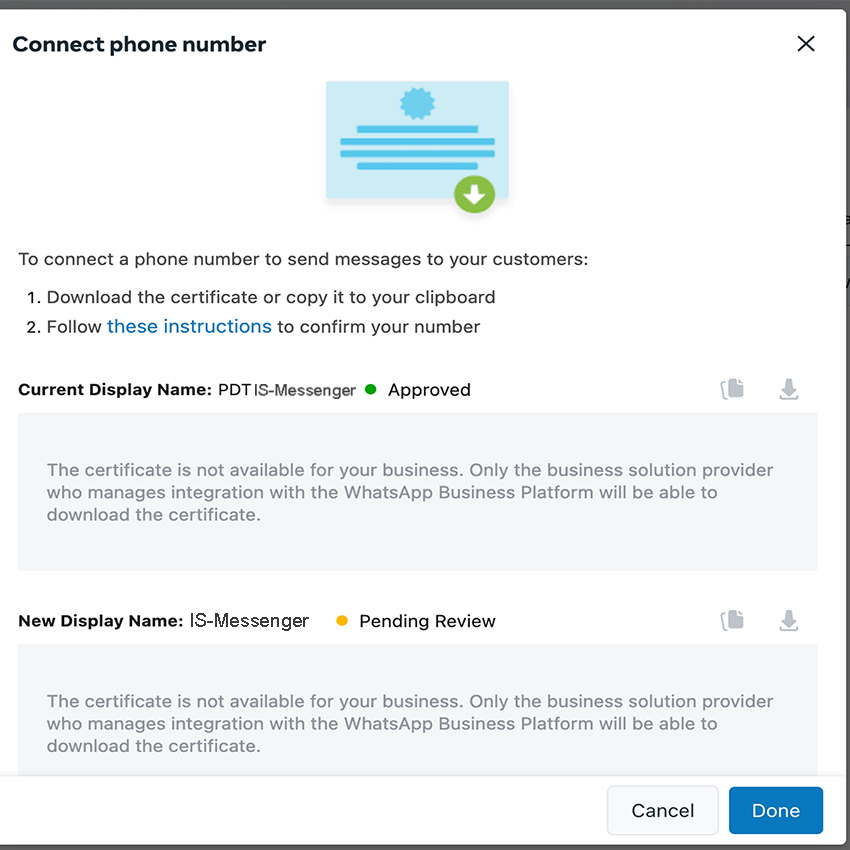Download the current display name certificate

click(x=789, y=389)
